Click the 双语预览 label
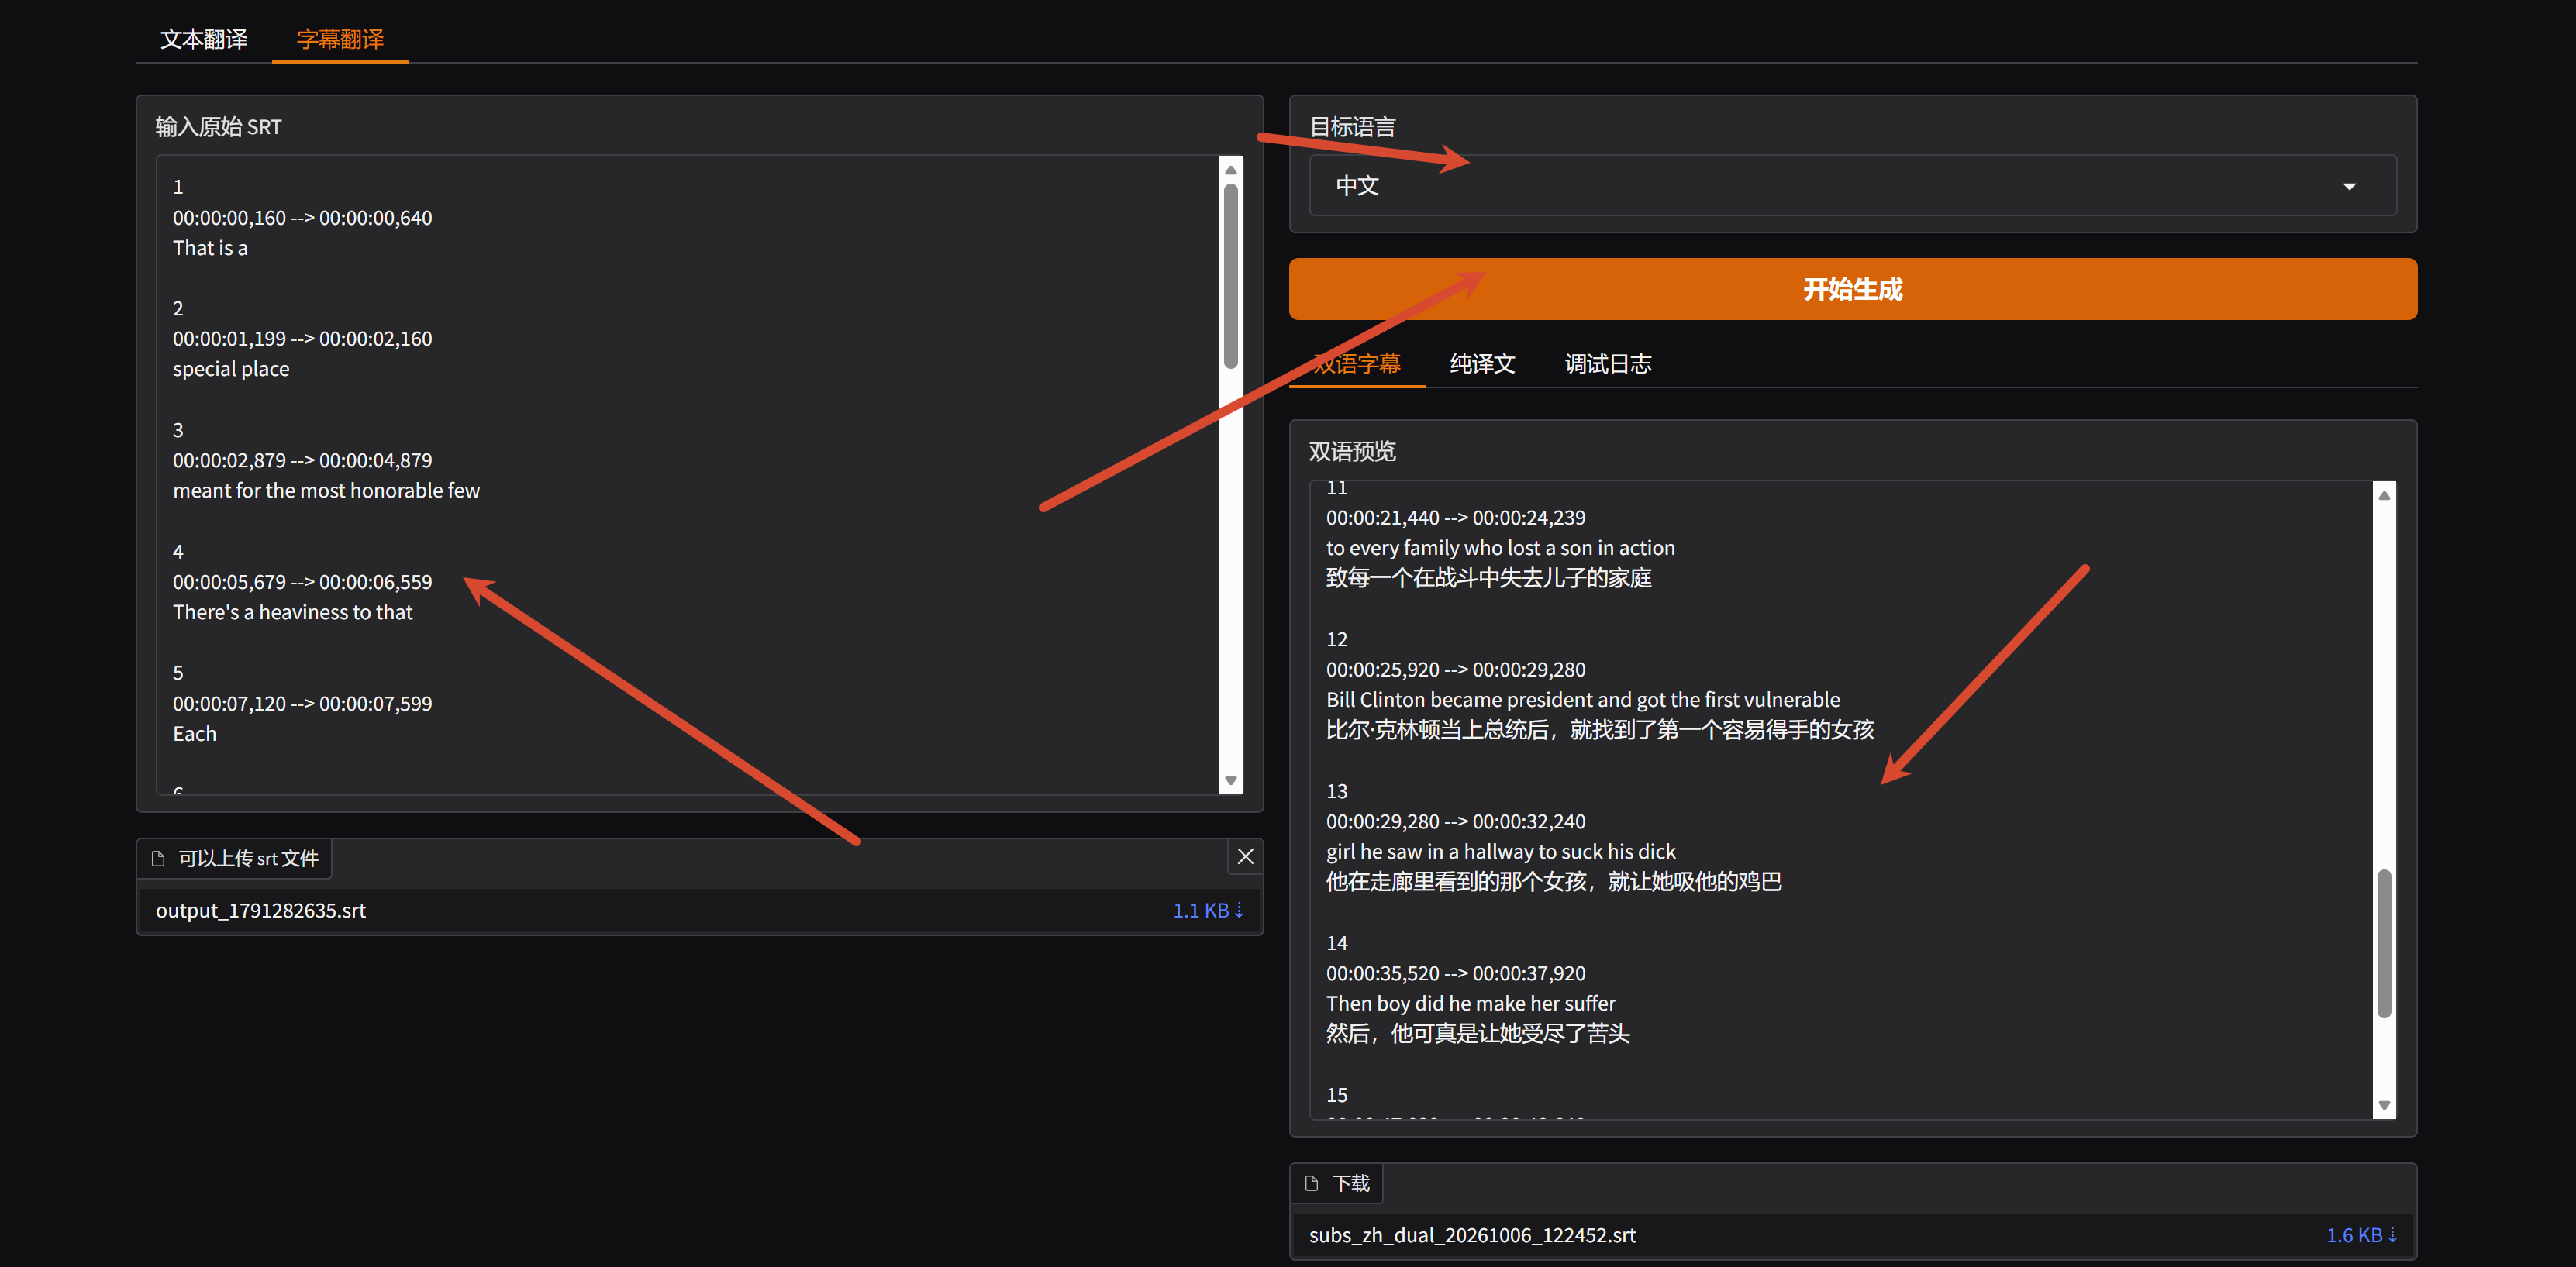Image resolution: width=2576 pixels, height=1267 pixels. (x=1352, y=451)
